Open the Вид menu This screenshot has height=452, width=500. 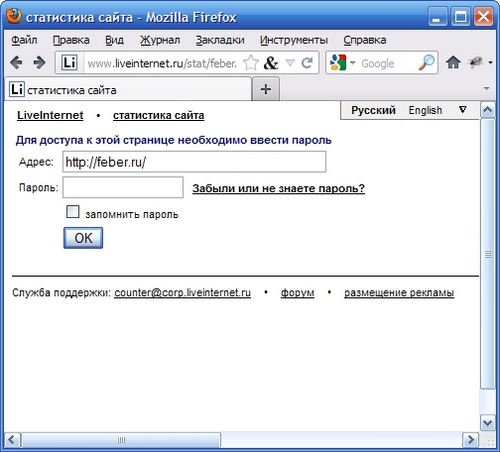[x=114, y=40]
